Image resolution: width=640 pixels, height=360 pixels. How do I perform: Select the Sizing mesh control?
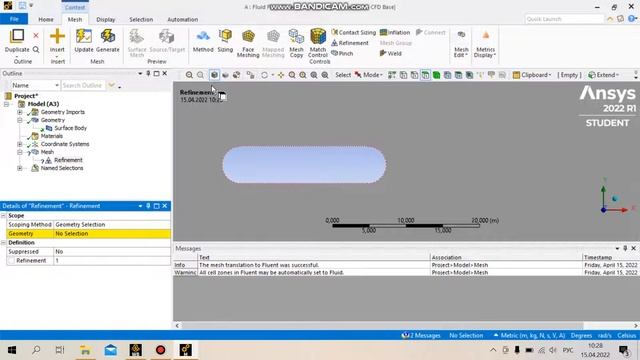tap(225, 41)
